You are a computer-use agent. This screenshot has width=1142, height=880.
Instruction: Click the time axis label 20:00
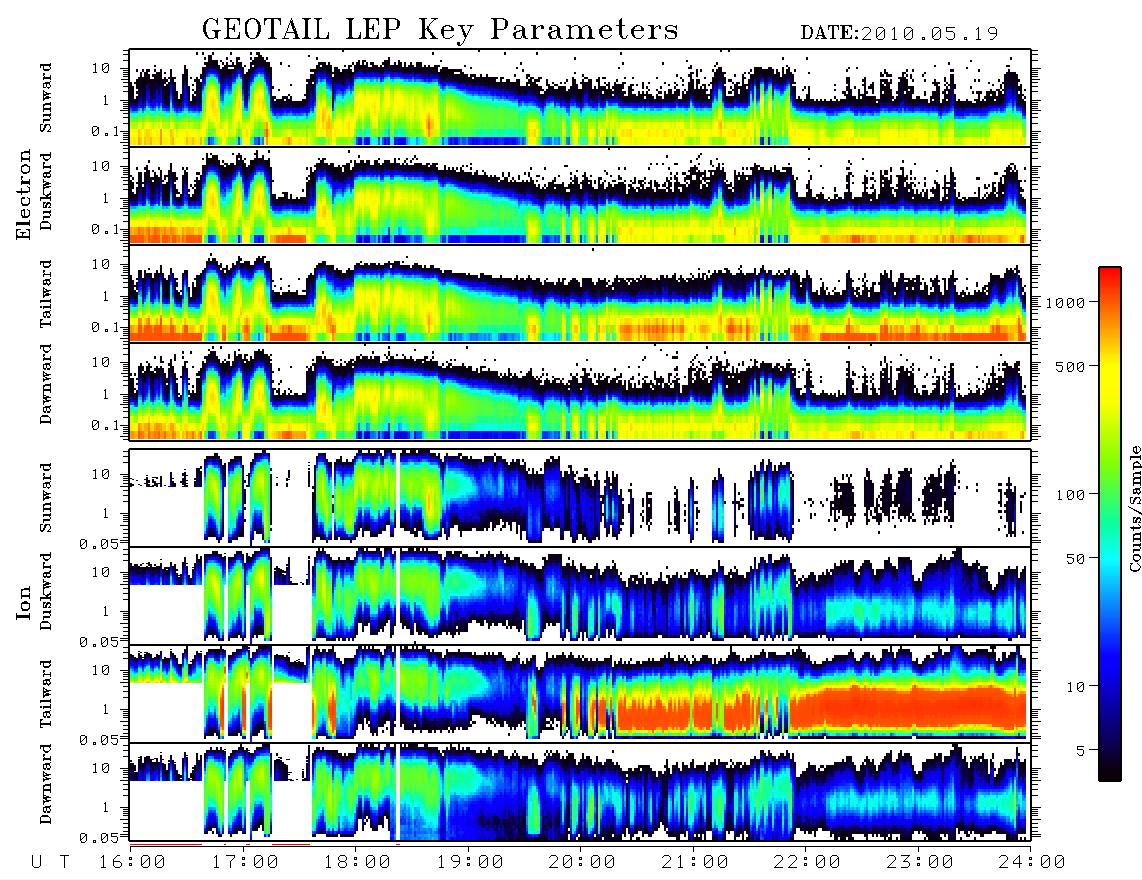(x=582, y=862)
